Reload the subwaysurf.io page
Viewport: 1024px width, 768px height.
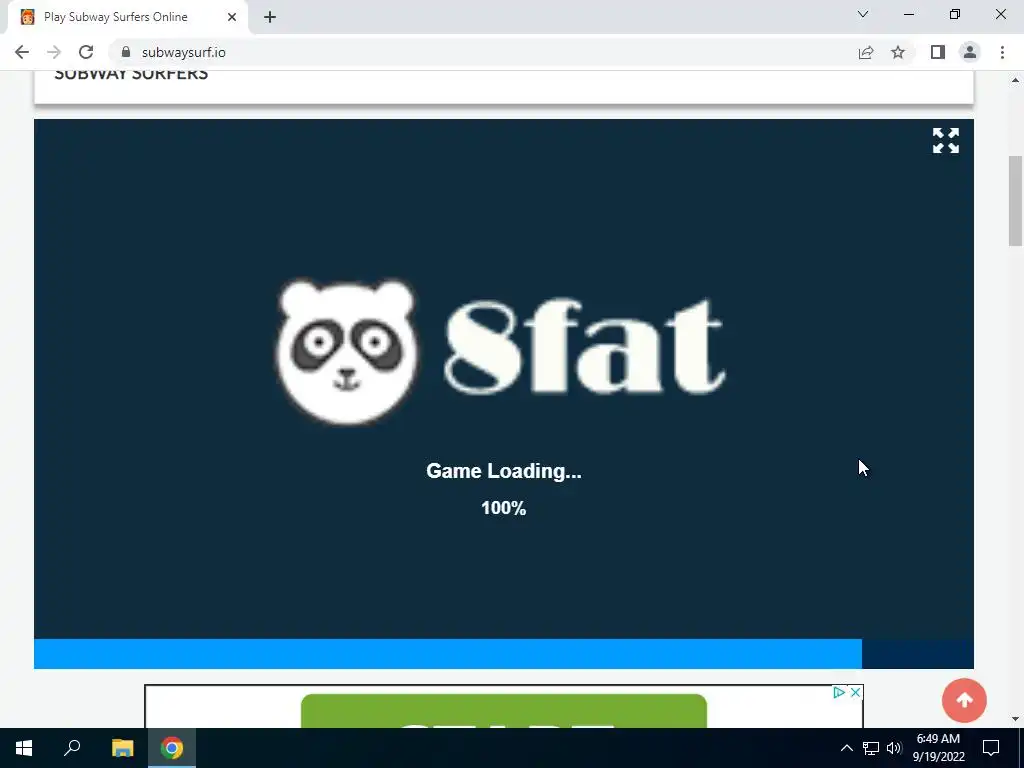(x=86, y=52)
